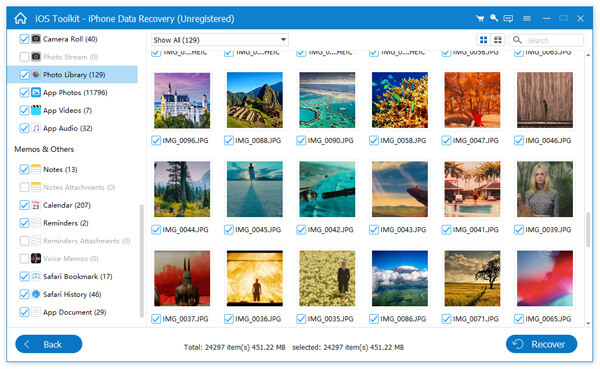Expand the Show All (129) dropdown
600x369 pixels.
pos(220,40)
